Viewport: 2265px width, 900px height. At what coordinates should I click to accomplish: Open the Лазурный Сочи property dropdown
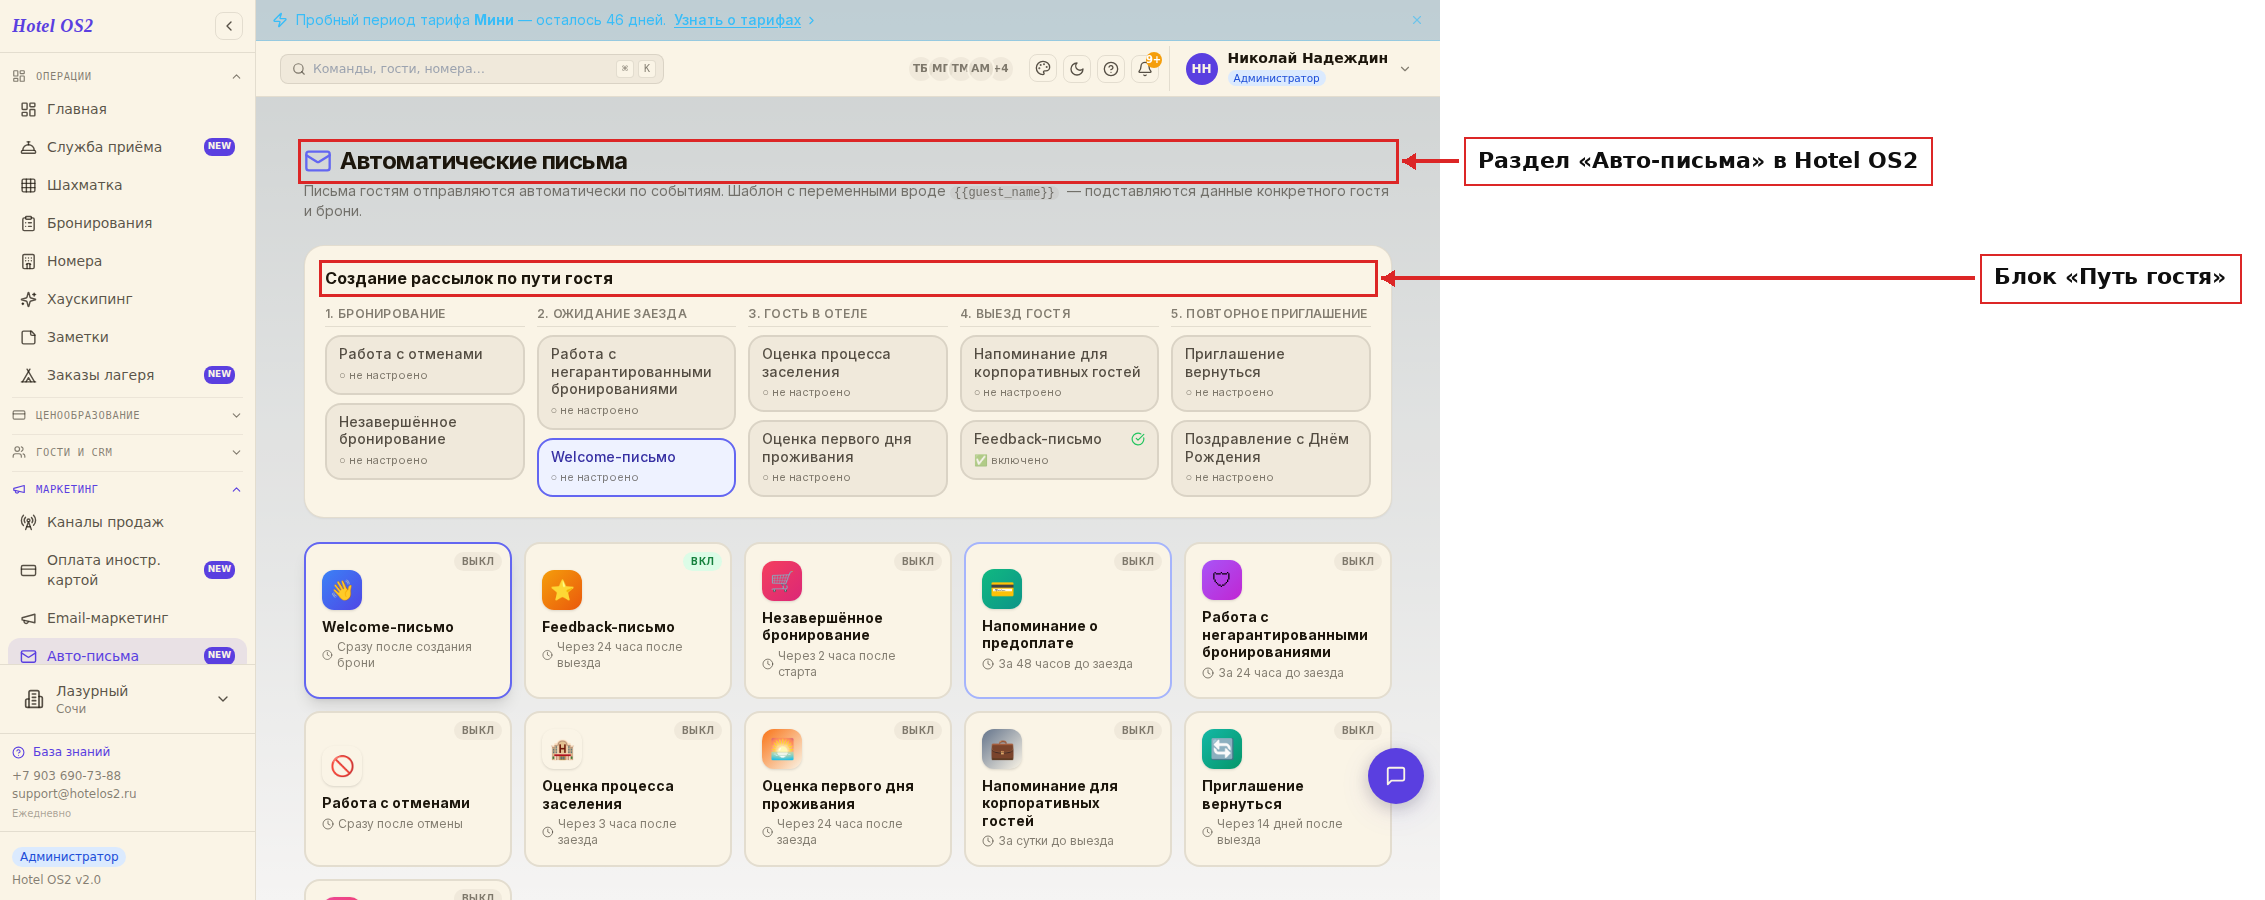tap(127, 699)
